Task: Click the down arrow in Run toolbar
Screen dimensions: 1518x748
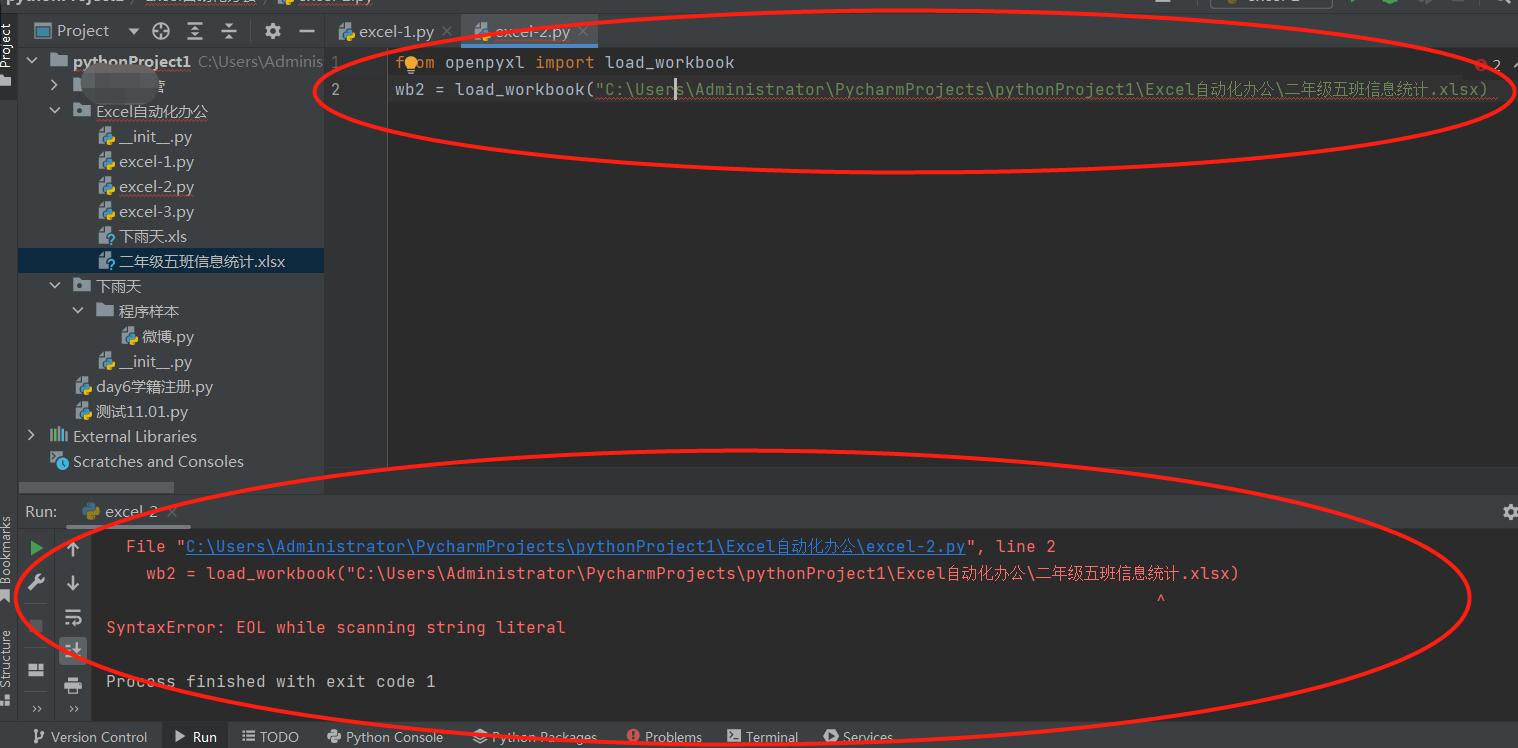Action: pos(73,583)
